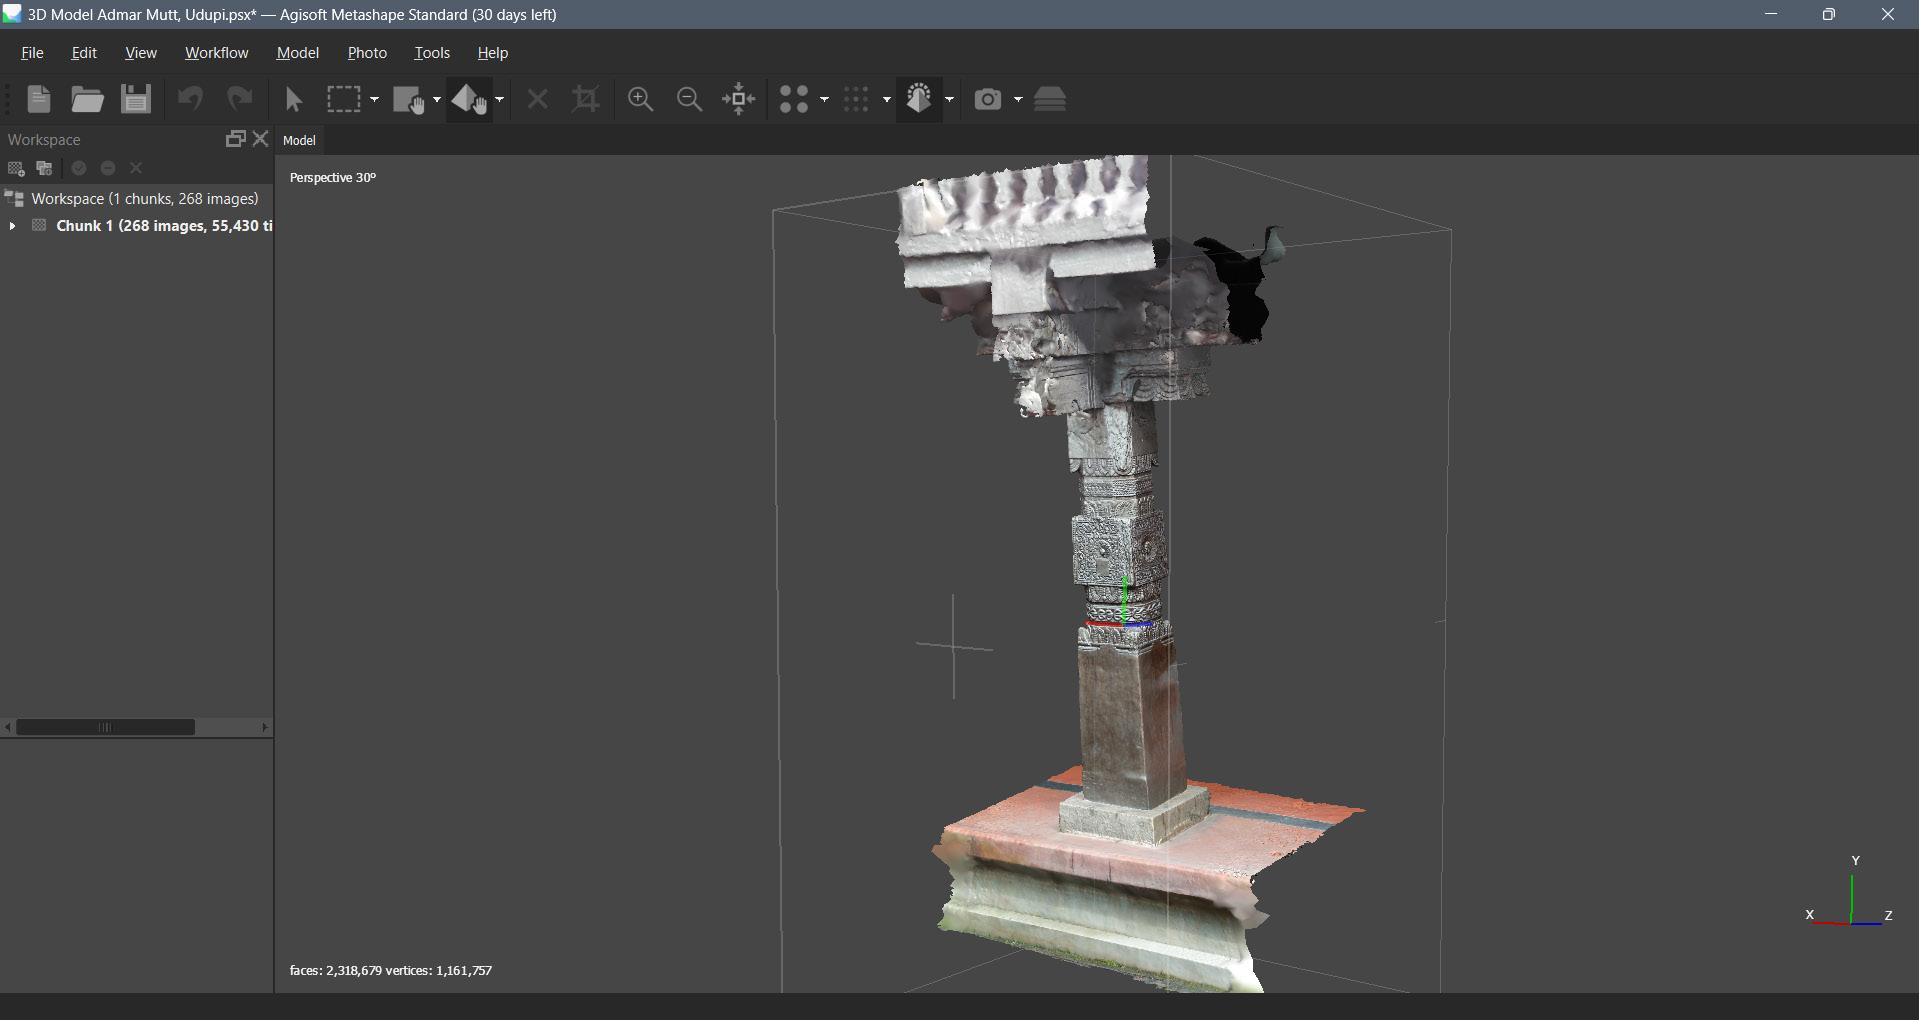Save the project using the floppy disk icon
The height and width of the screenshot is (1020, 1919).
(x=136, y=99)
